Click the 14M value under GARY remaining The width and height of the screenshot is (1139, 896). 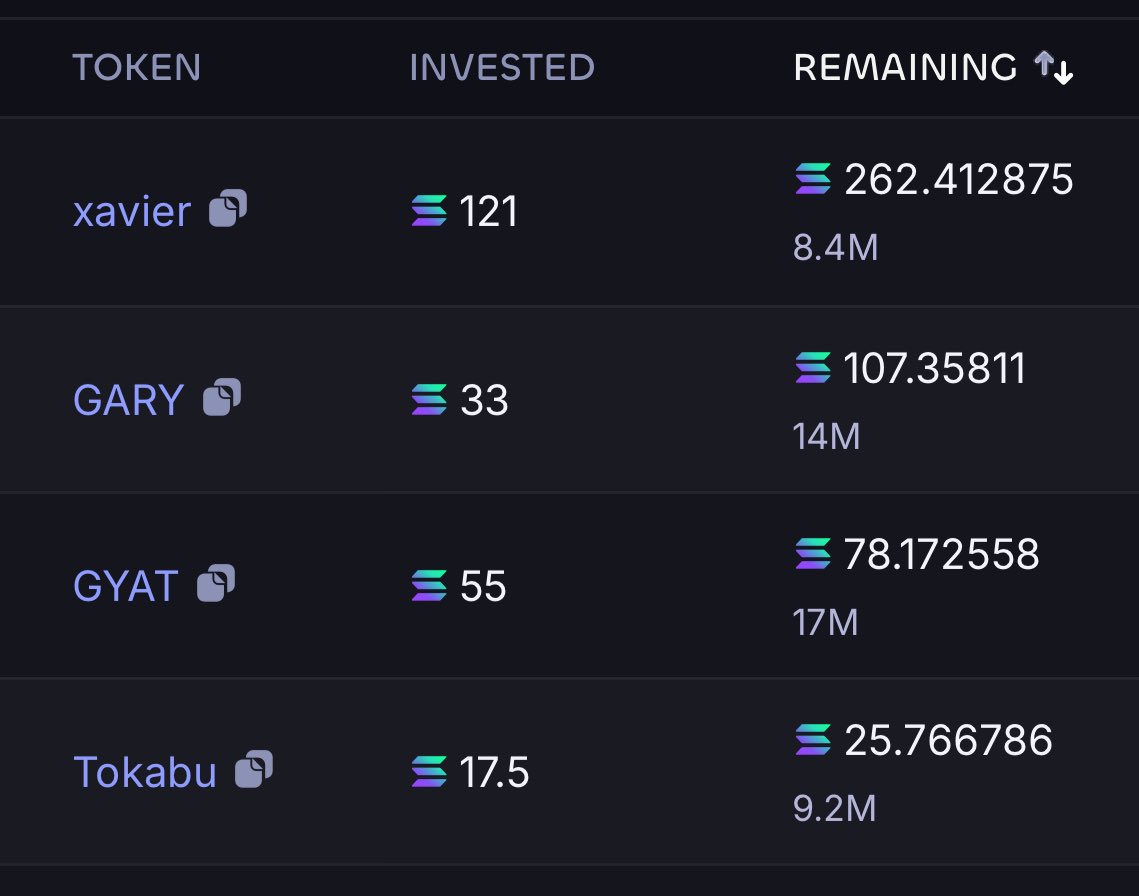[827, 437]
